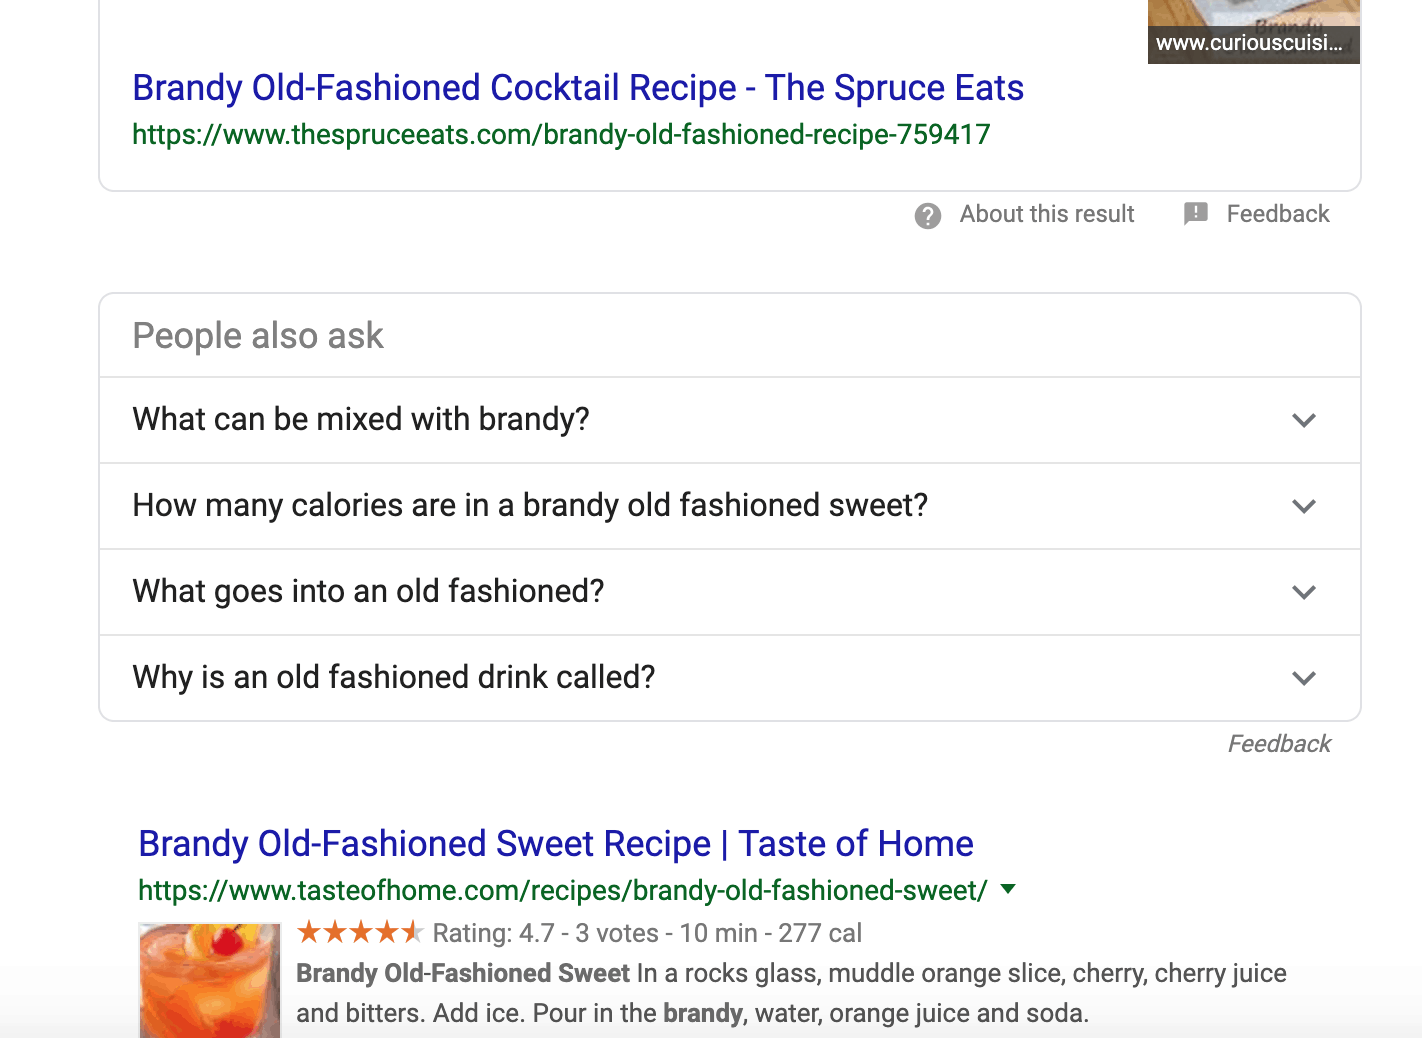Open the dropdown arrow next to the Taste of Home URL

coord(1009,889)
